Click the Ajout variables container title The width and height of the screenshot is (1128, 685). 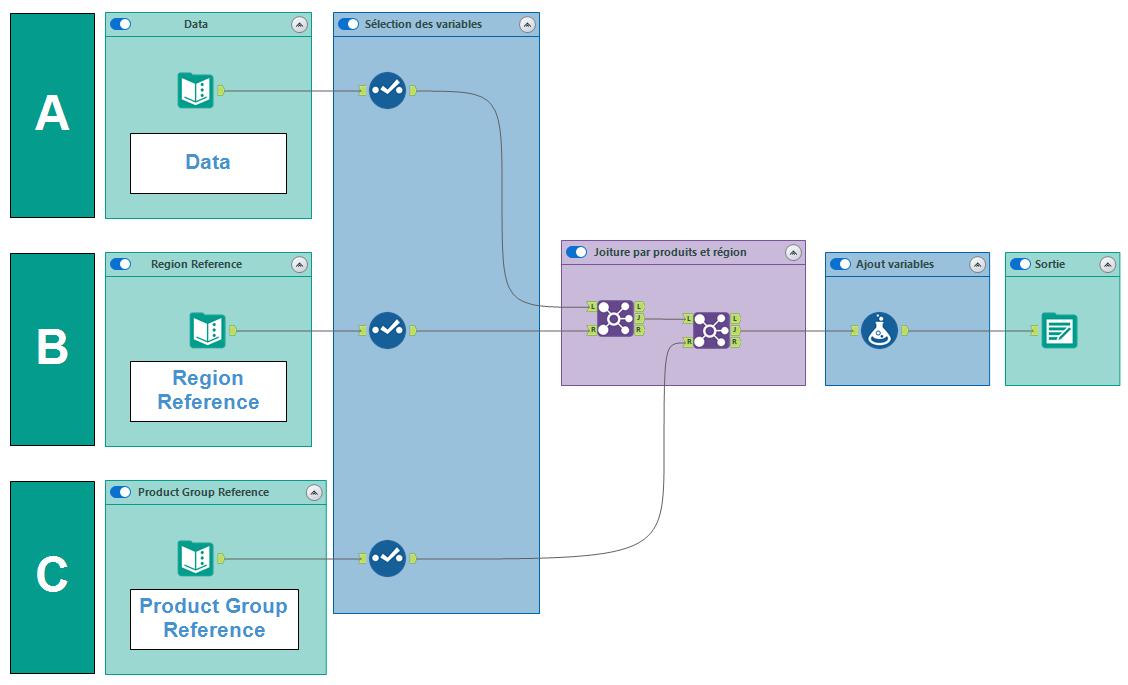[895, 264]
